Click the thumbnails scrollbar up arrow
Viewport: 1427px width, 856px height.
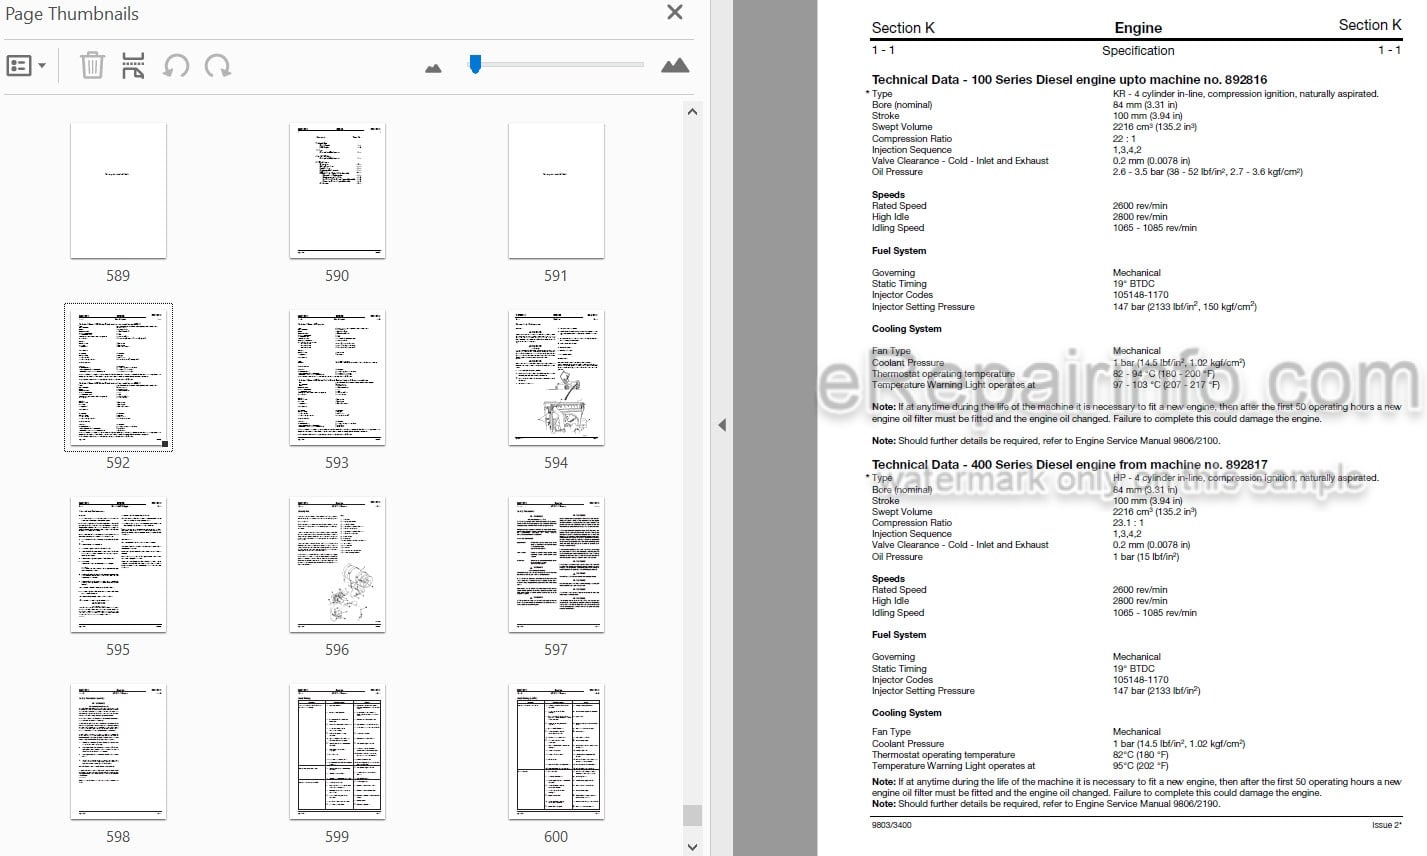[x=693, y=111]
